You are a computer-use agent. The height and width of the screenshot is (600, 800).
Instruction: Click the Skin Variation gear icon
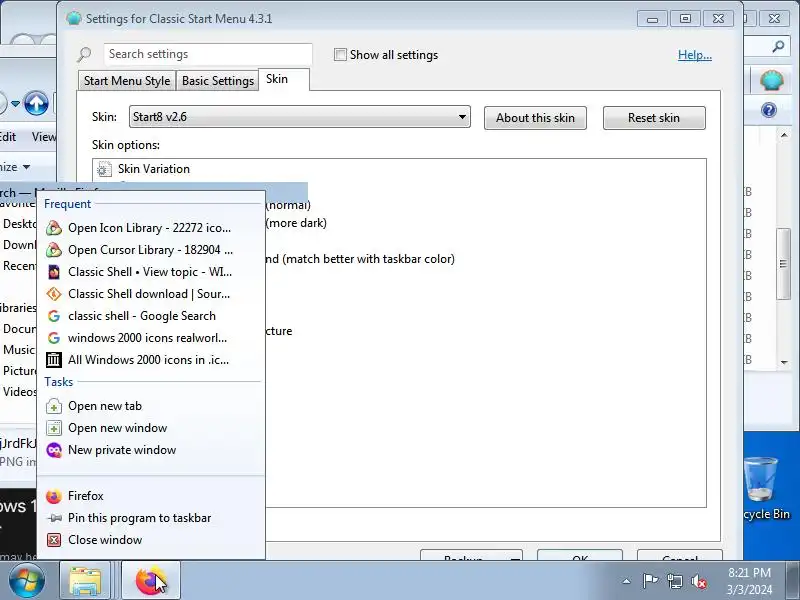(104, 169)
